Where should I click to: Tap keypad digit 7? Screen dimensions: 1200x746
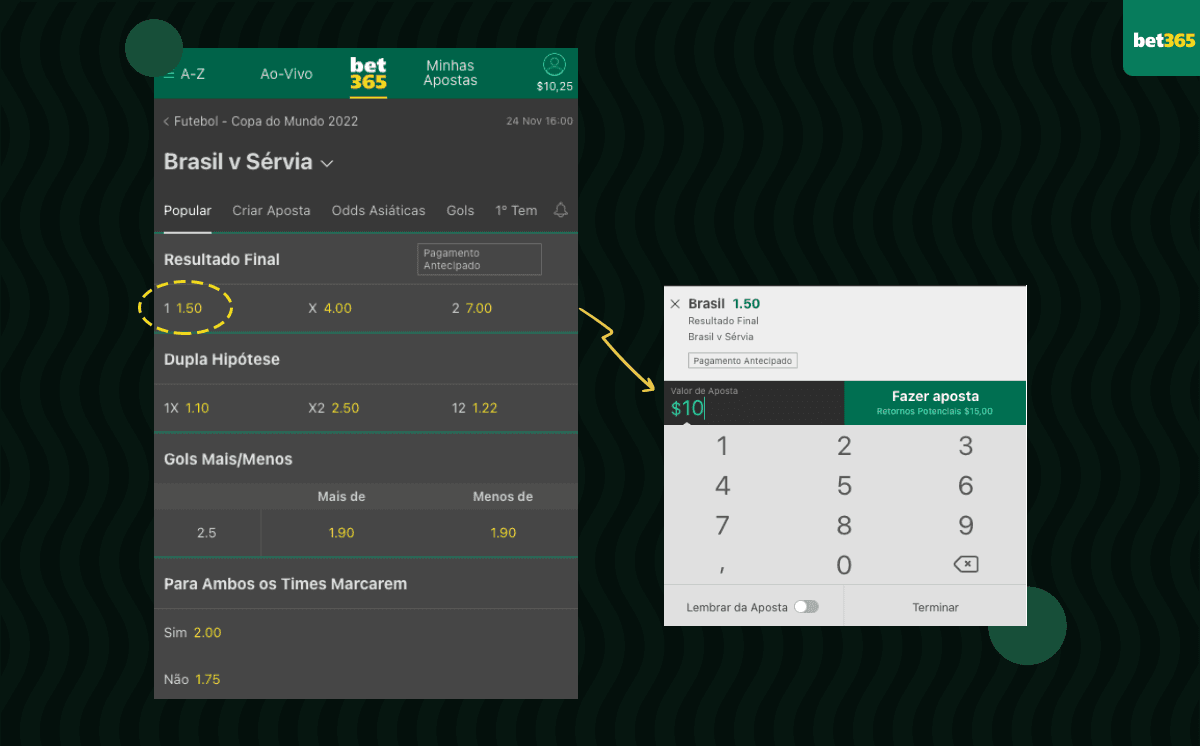pyautogui.click(x=723, y=525)
